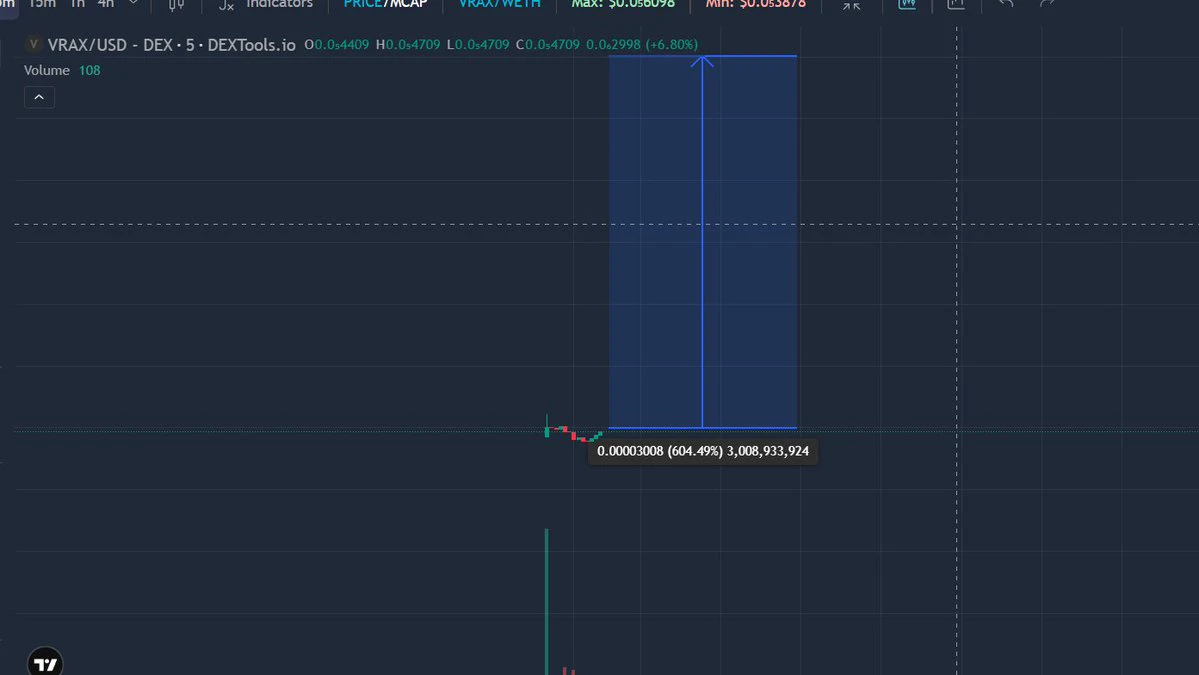
Task: Switch the VRAX/WETH pair toggle
Action: click(499, 4)
